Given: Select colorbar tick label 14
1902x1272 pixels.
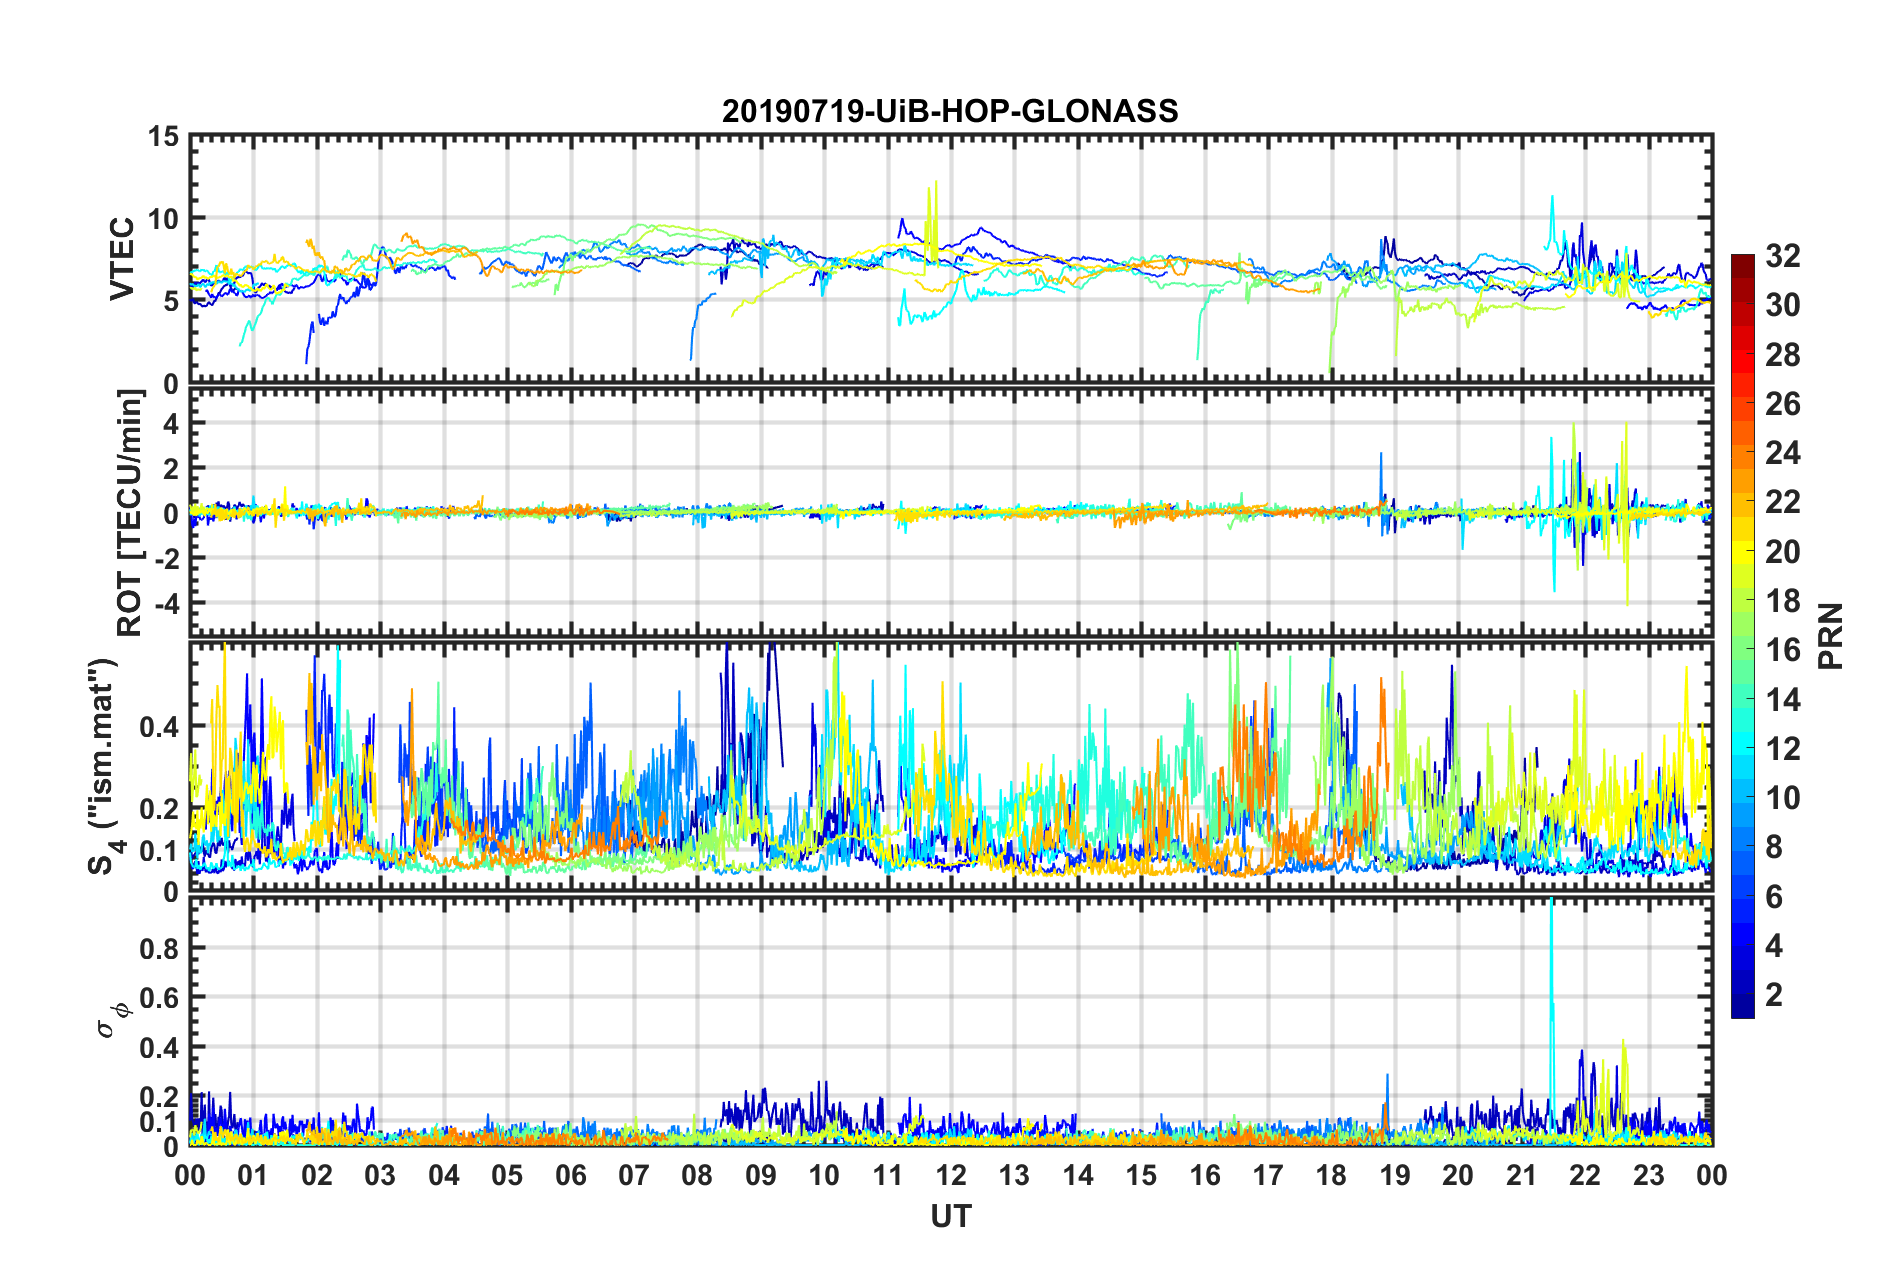Looking at the screenshot, I should point(1782,700).
